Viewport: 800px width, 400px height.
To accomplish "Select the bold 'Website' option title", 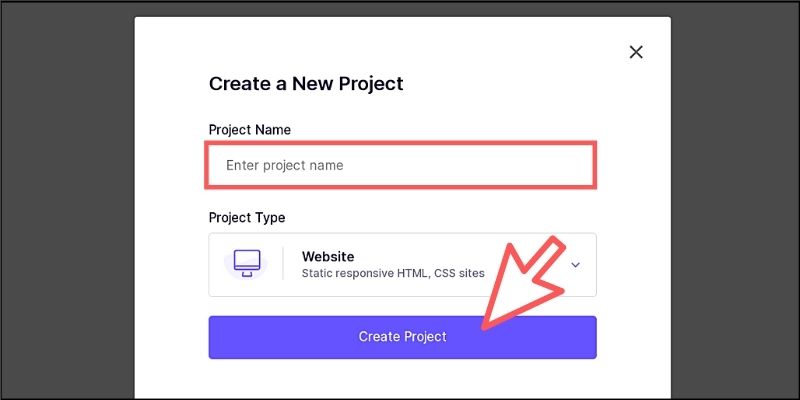I will [328, 256].
